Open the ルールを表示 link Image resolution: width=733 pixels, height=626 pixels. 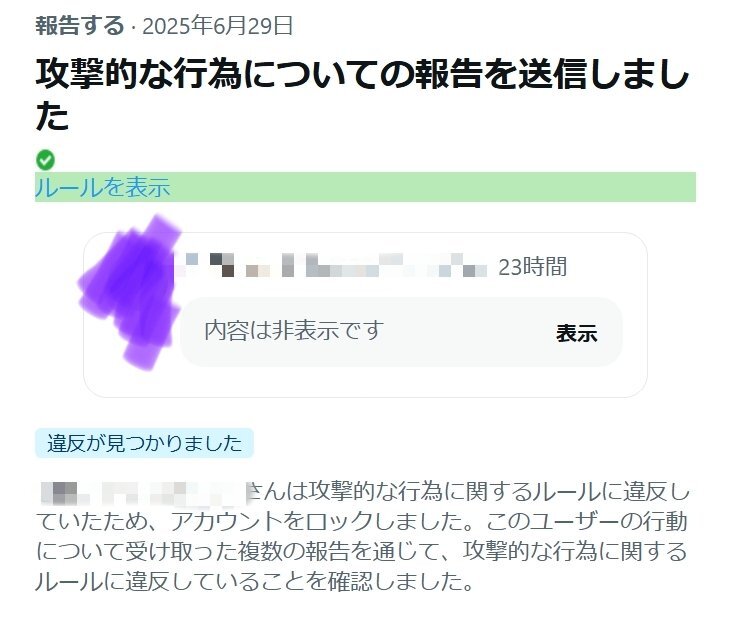(102, 187)
